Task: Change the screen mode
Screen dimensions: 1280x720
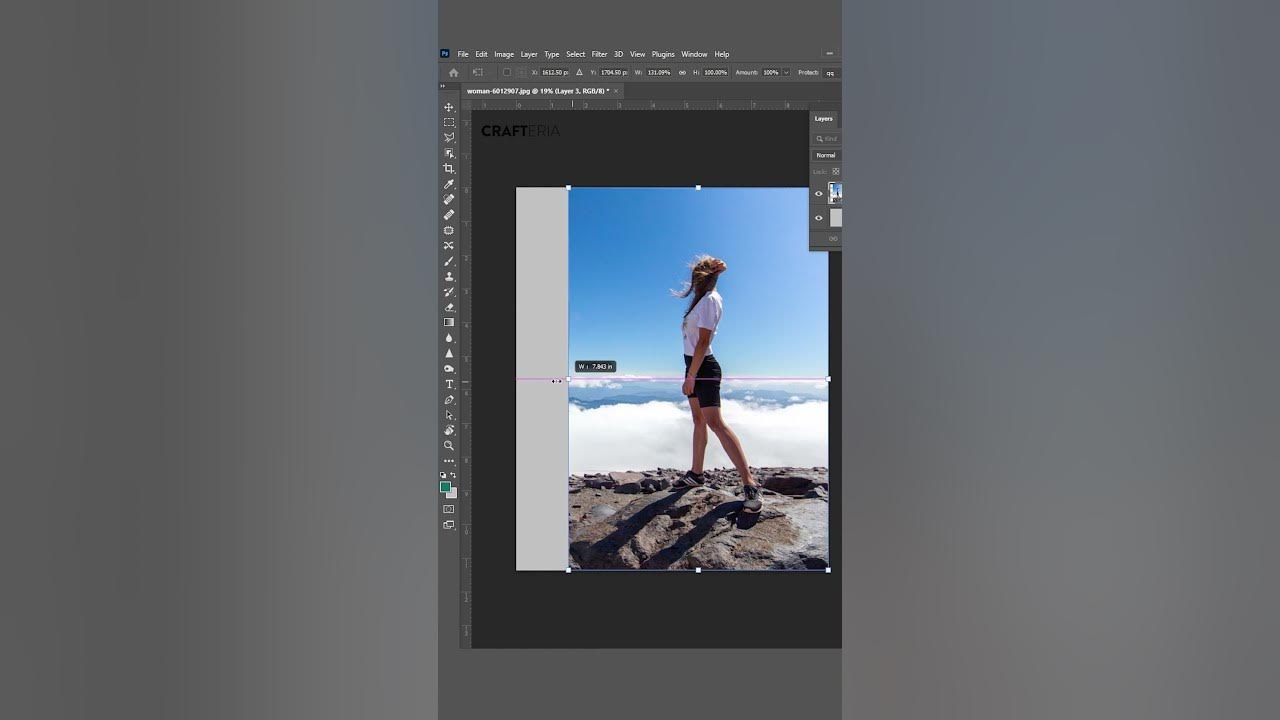Action: click(449, 525)
